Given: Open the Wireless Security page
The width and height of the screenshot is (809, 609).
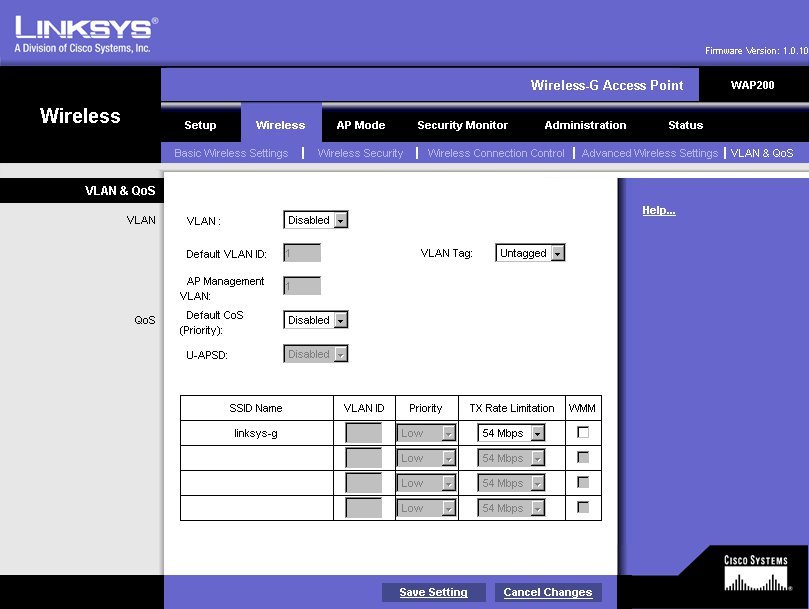Looking at the screenshot, I should [x=360, y=153].
